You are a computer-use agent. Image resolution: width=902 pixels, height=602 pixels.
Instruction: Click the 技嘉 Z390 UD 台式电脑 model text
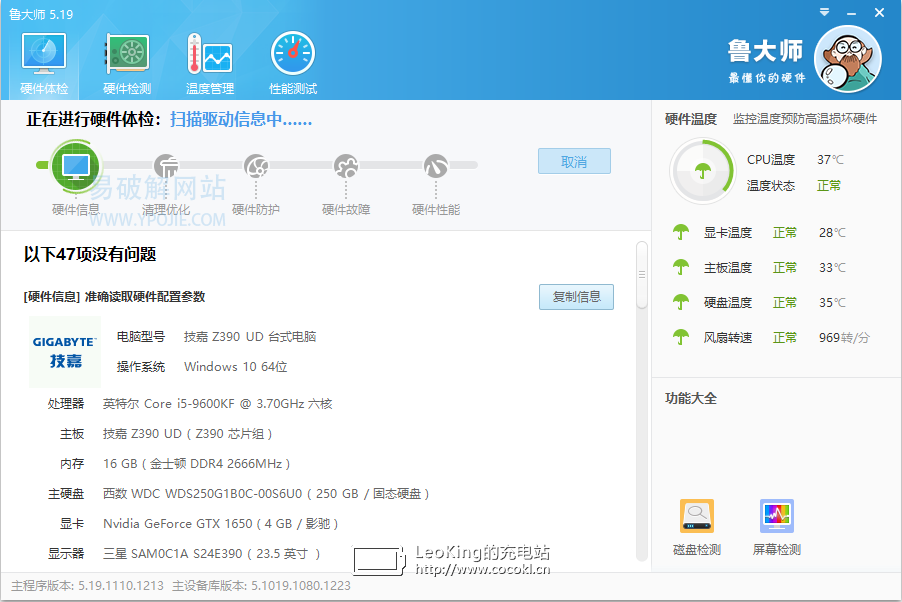[x=250, y=337]
